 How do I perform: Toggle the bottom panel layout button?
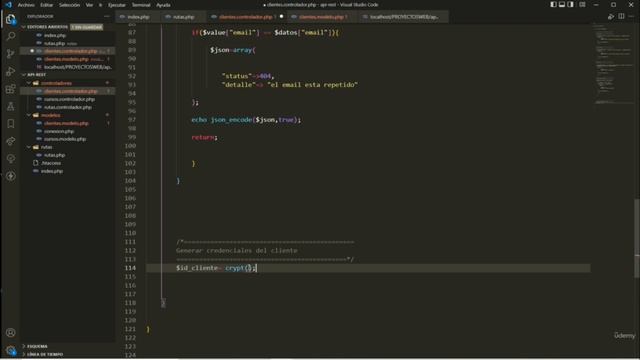click(562, 4)
